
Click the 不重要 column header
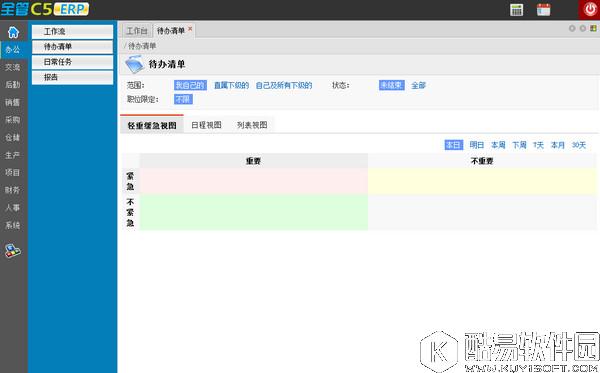tap(482, 161)
